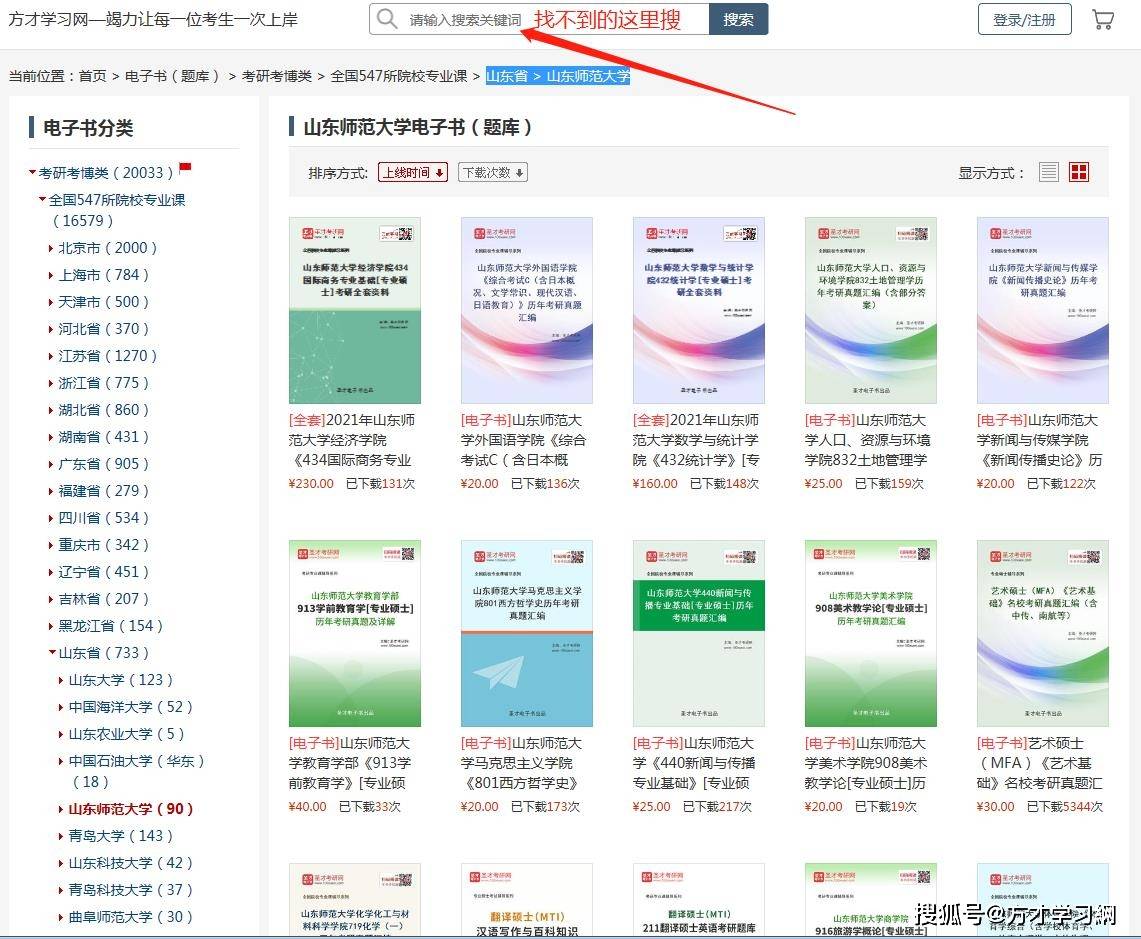Screen dimensions: 1141x939
Task: Go to 首页 in breadcrumb
Action: (92, 76)
